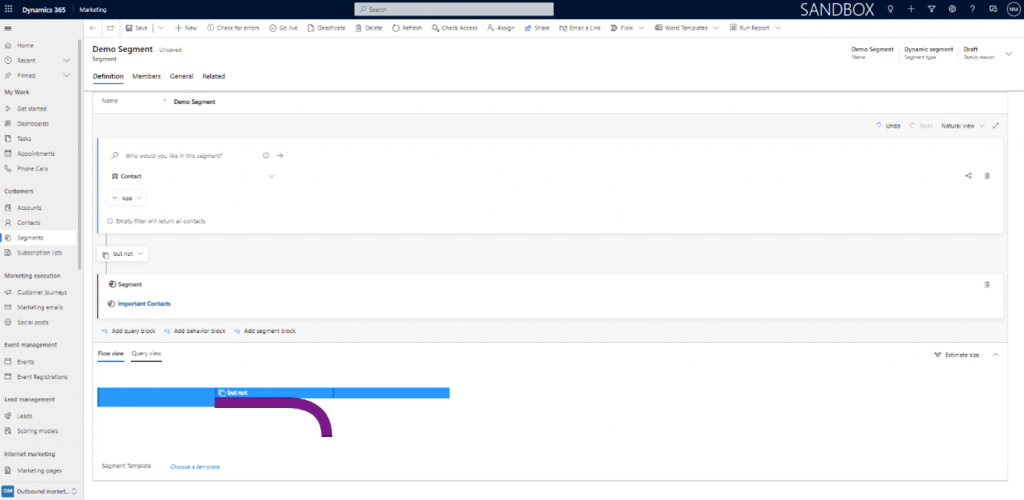This screenshot has height=500, width=1024.
Task: Open the advanced filter funnel icon
Action: [930, 9]
